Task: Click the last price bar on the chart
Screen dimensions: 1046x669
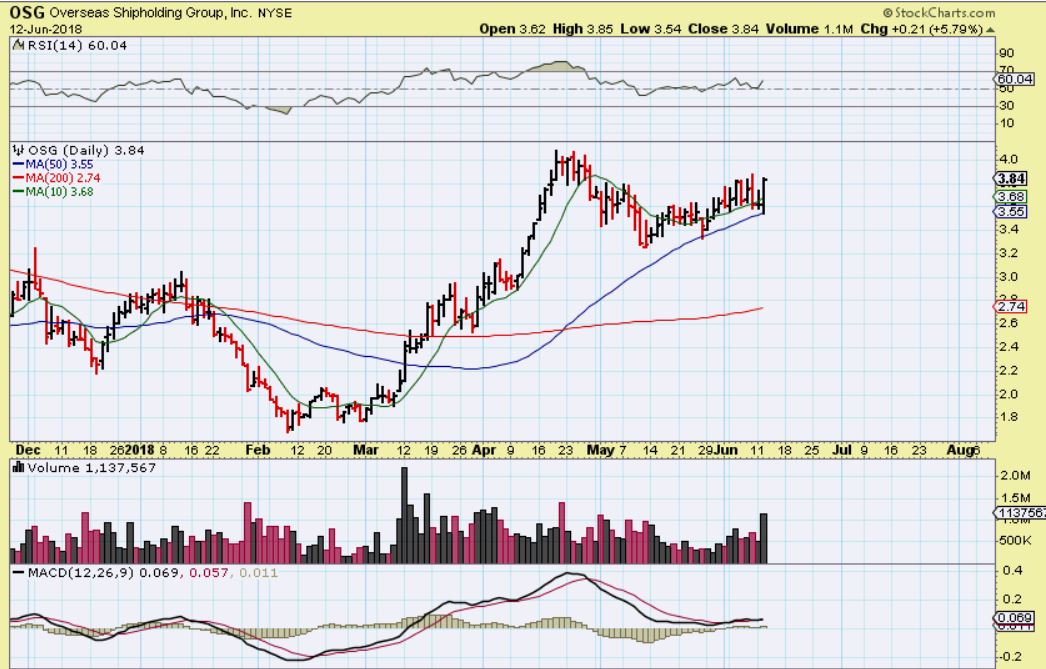Action: [x=764, y=196]
